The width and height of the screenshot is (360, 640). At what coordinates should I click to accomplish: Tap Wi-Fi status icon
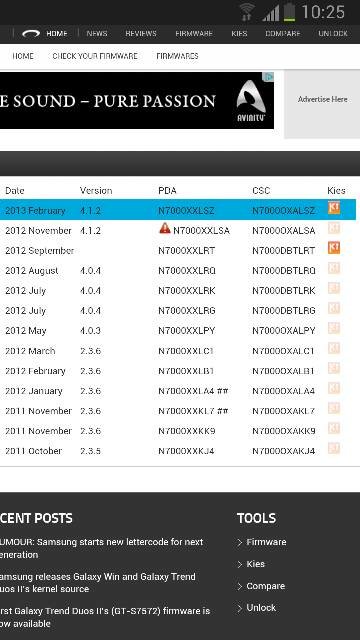(247, 12)
